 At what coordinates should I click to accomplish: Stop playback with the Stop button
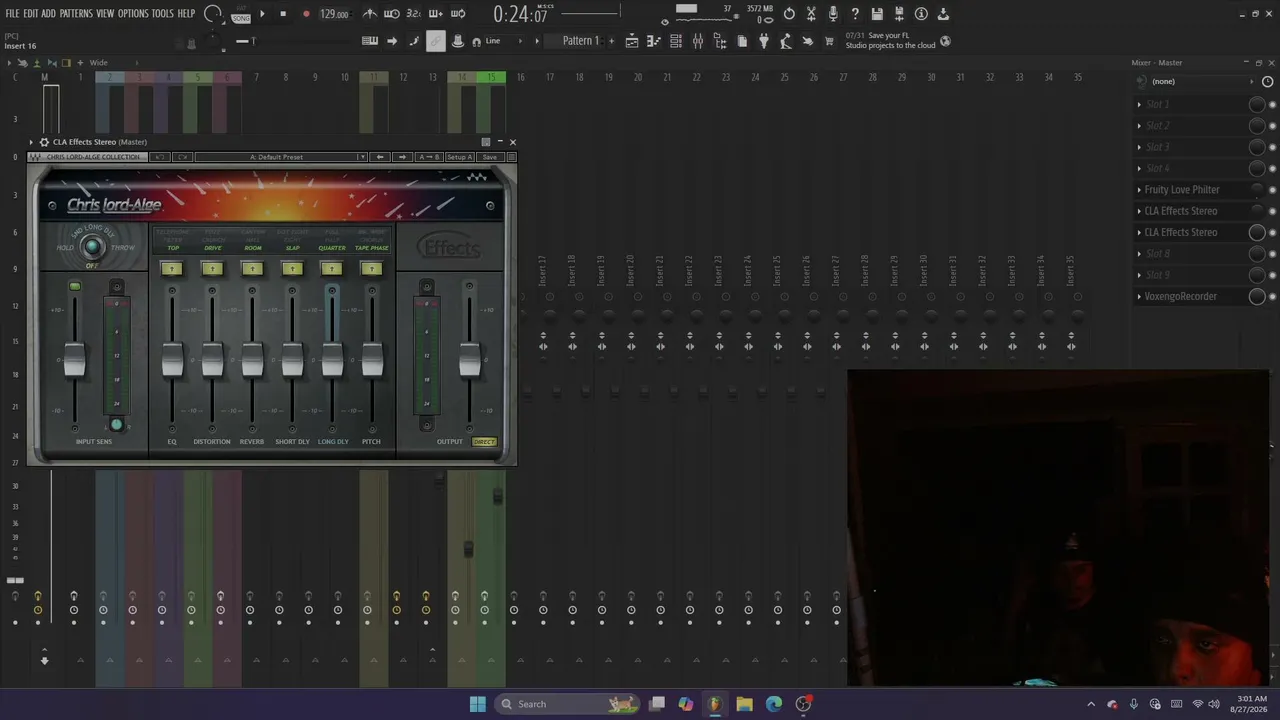pyautogui.click(x=283, y=14)
